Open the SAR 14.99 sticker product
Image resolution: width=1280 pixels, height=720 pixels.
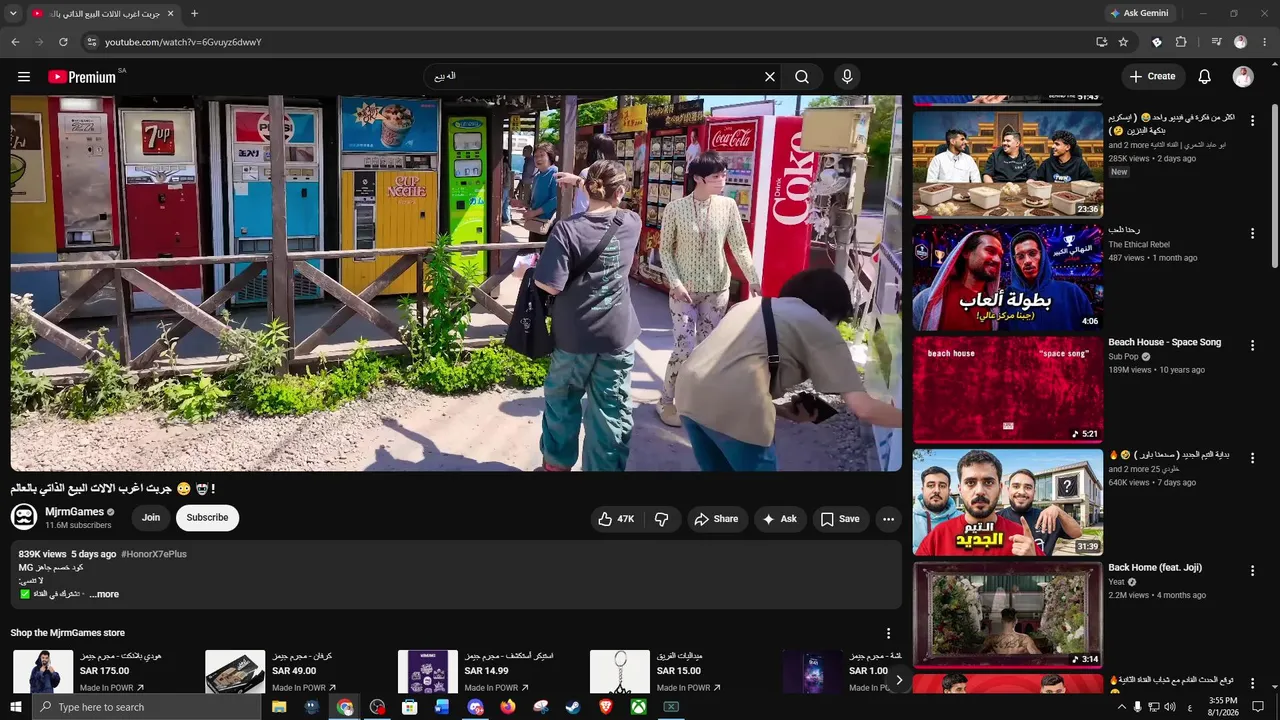pyautogui.click(x=428, y=672)
